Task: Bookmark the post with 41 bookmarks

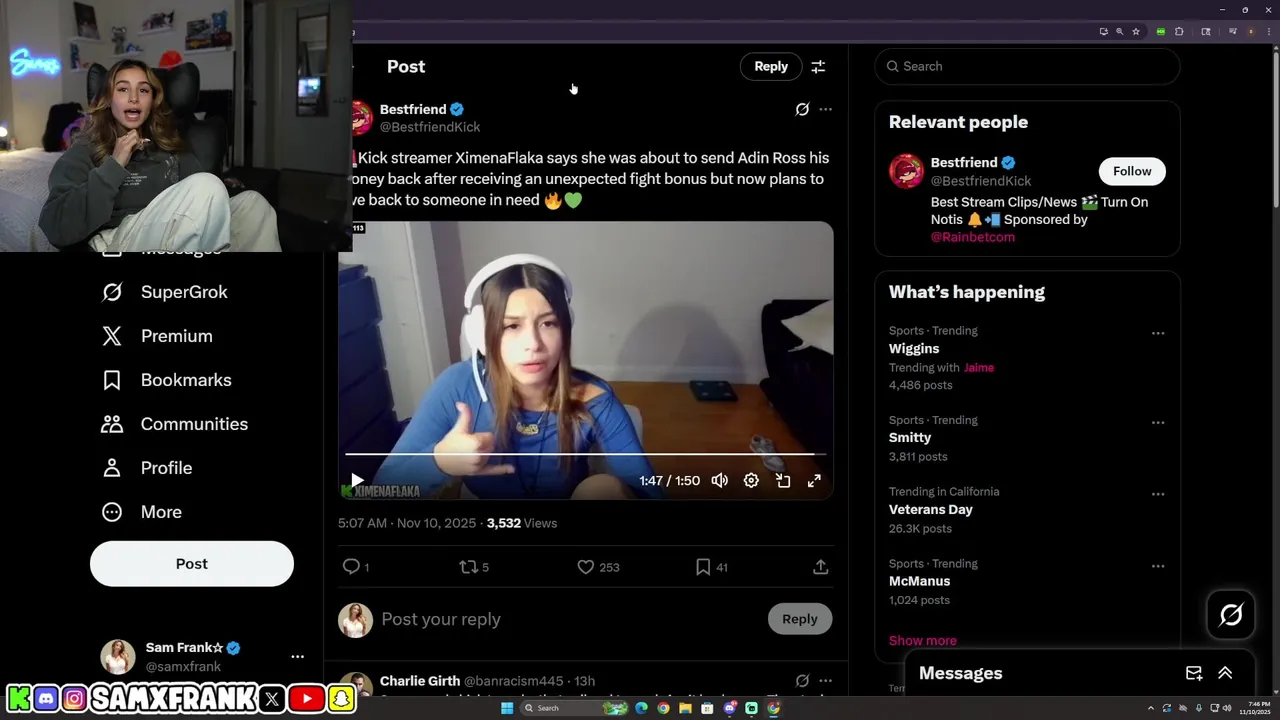Action: [x=711, y=567]
